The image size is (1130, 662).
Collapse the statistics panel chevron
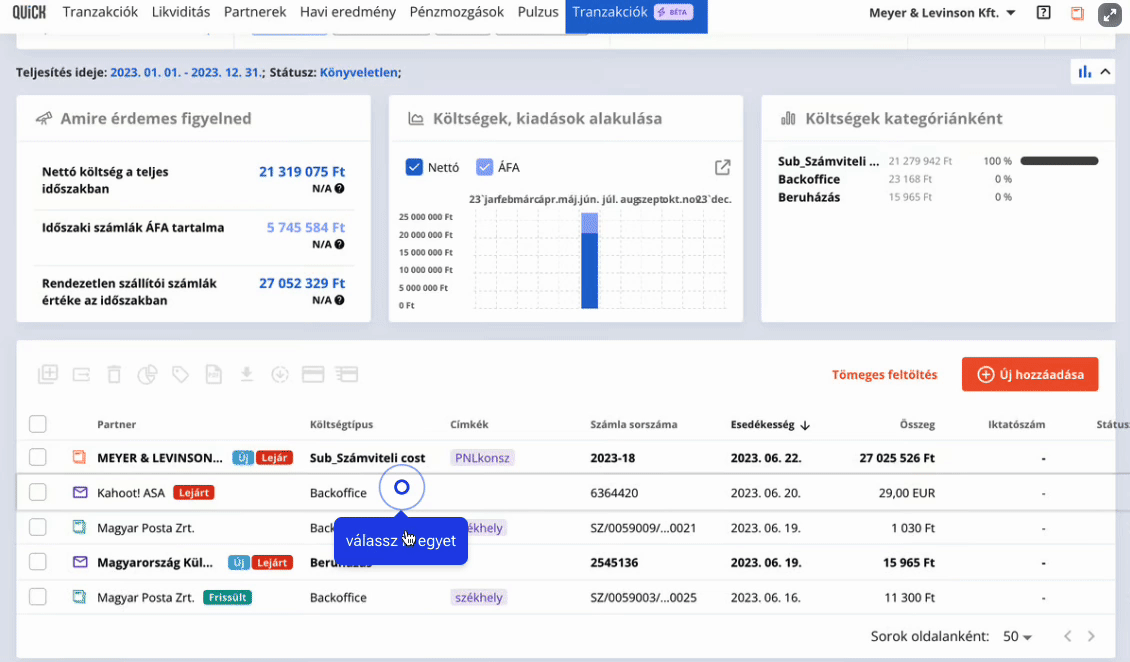click(1105, 72)
